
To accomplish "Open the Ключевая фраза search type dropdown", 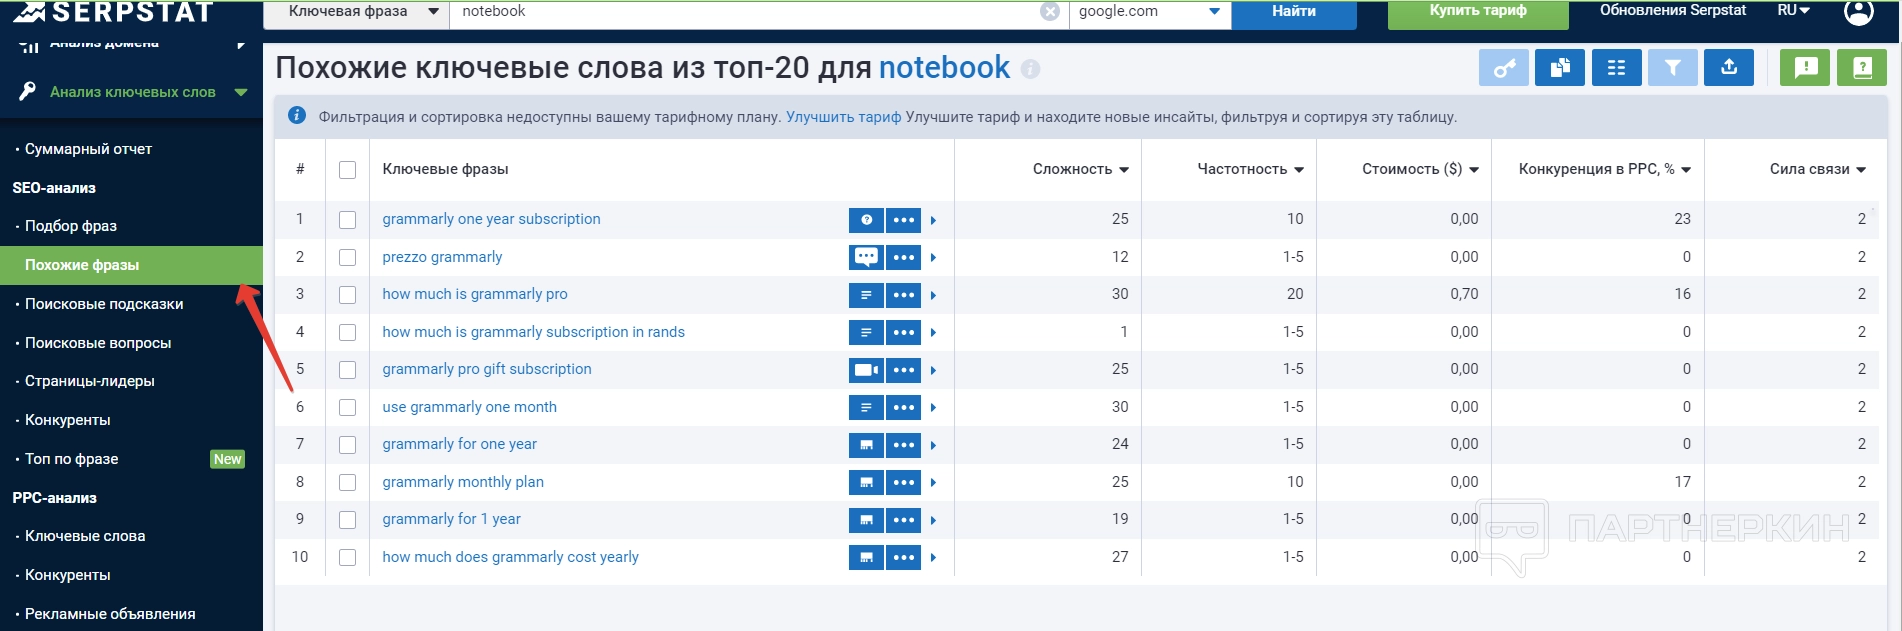I will tap(362, 12).
